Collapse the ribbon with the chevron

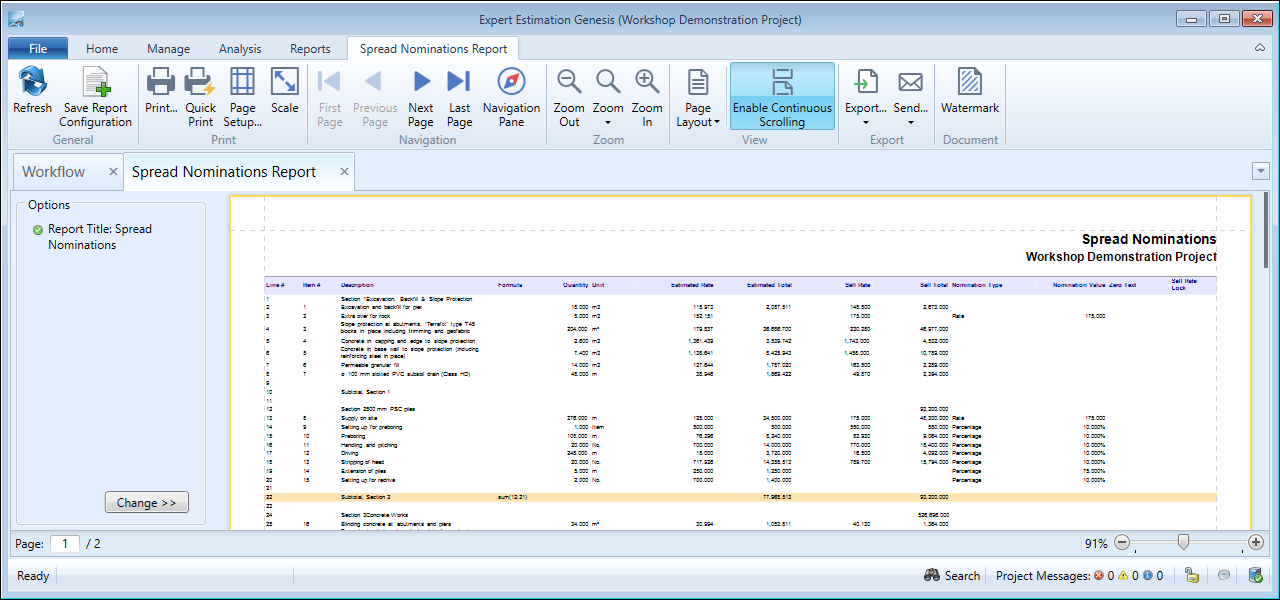tap(1260, 48)
